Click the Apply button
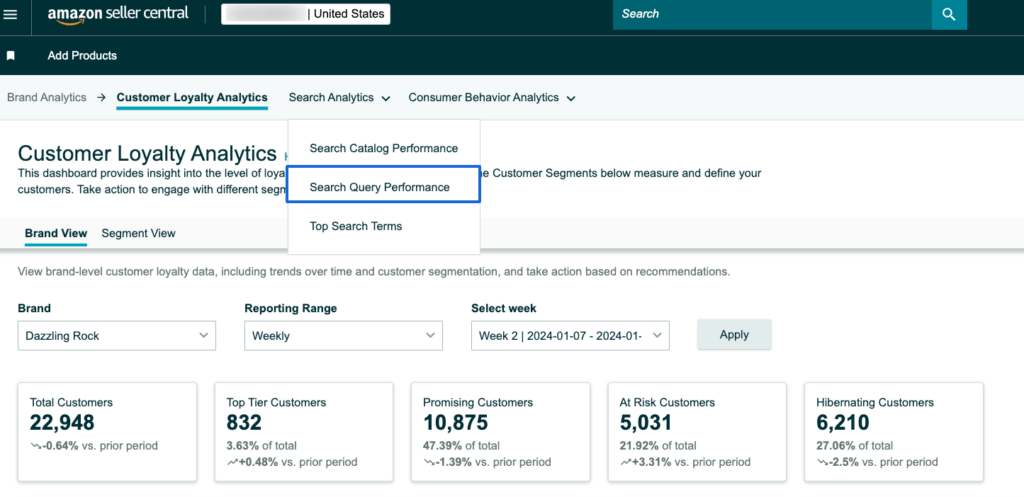This screenshot has width=1024, height=497. [734, 334]
